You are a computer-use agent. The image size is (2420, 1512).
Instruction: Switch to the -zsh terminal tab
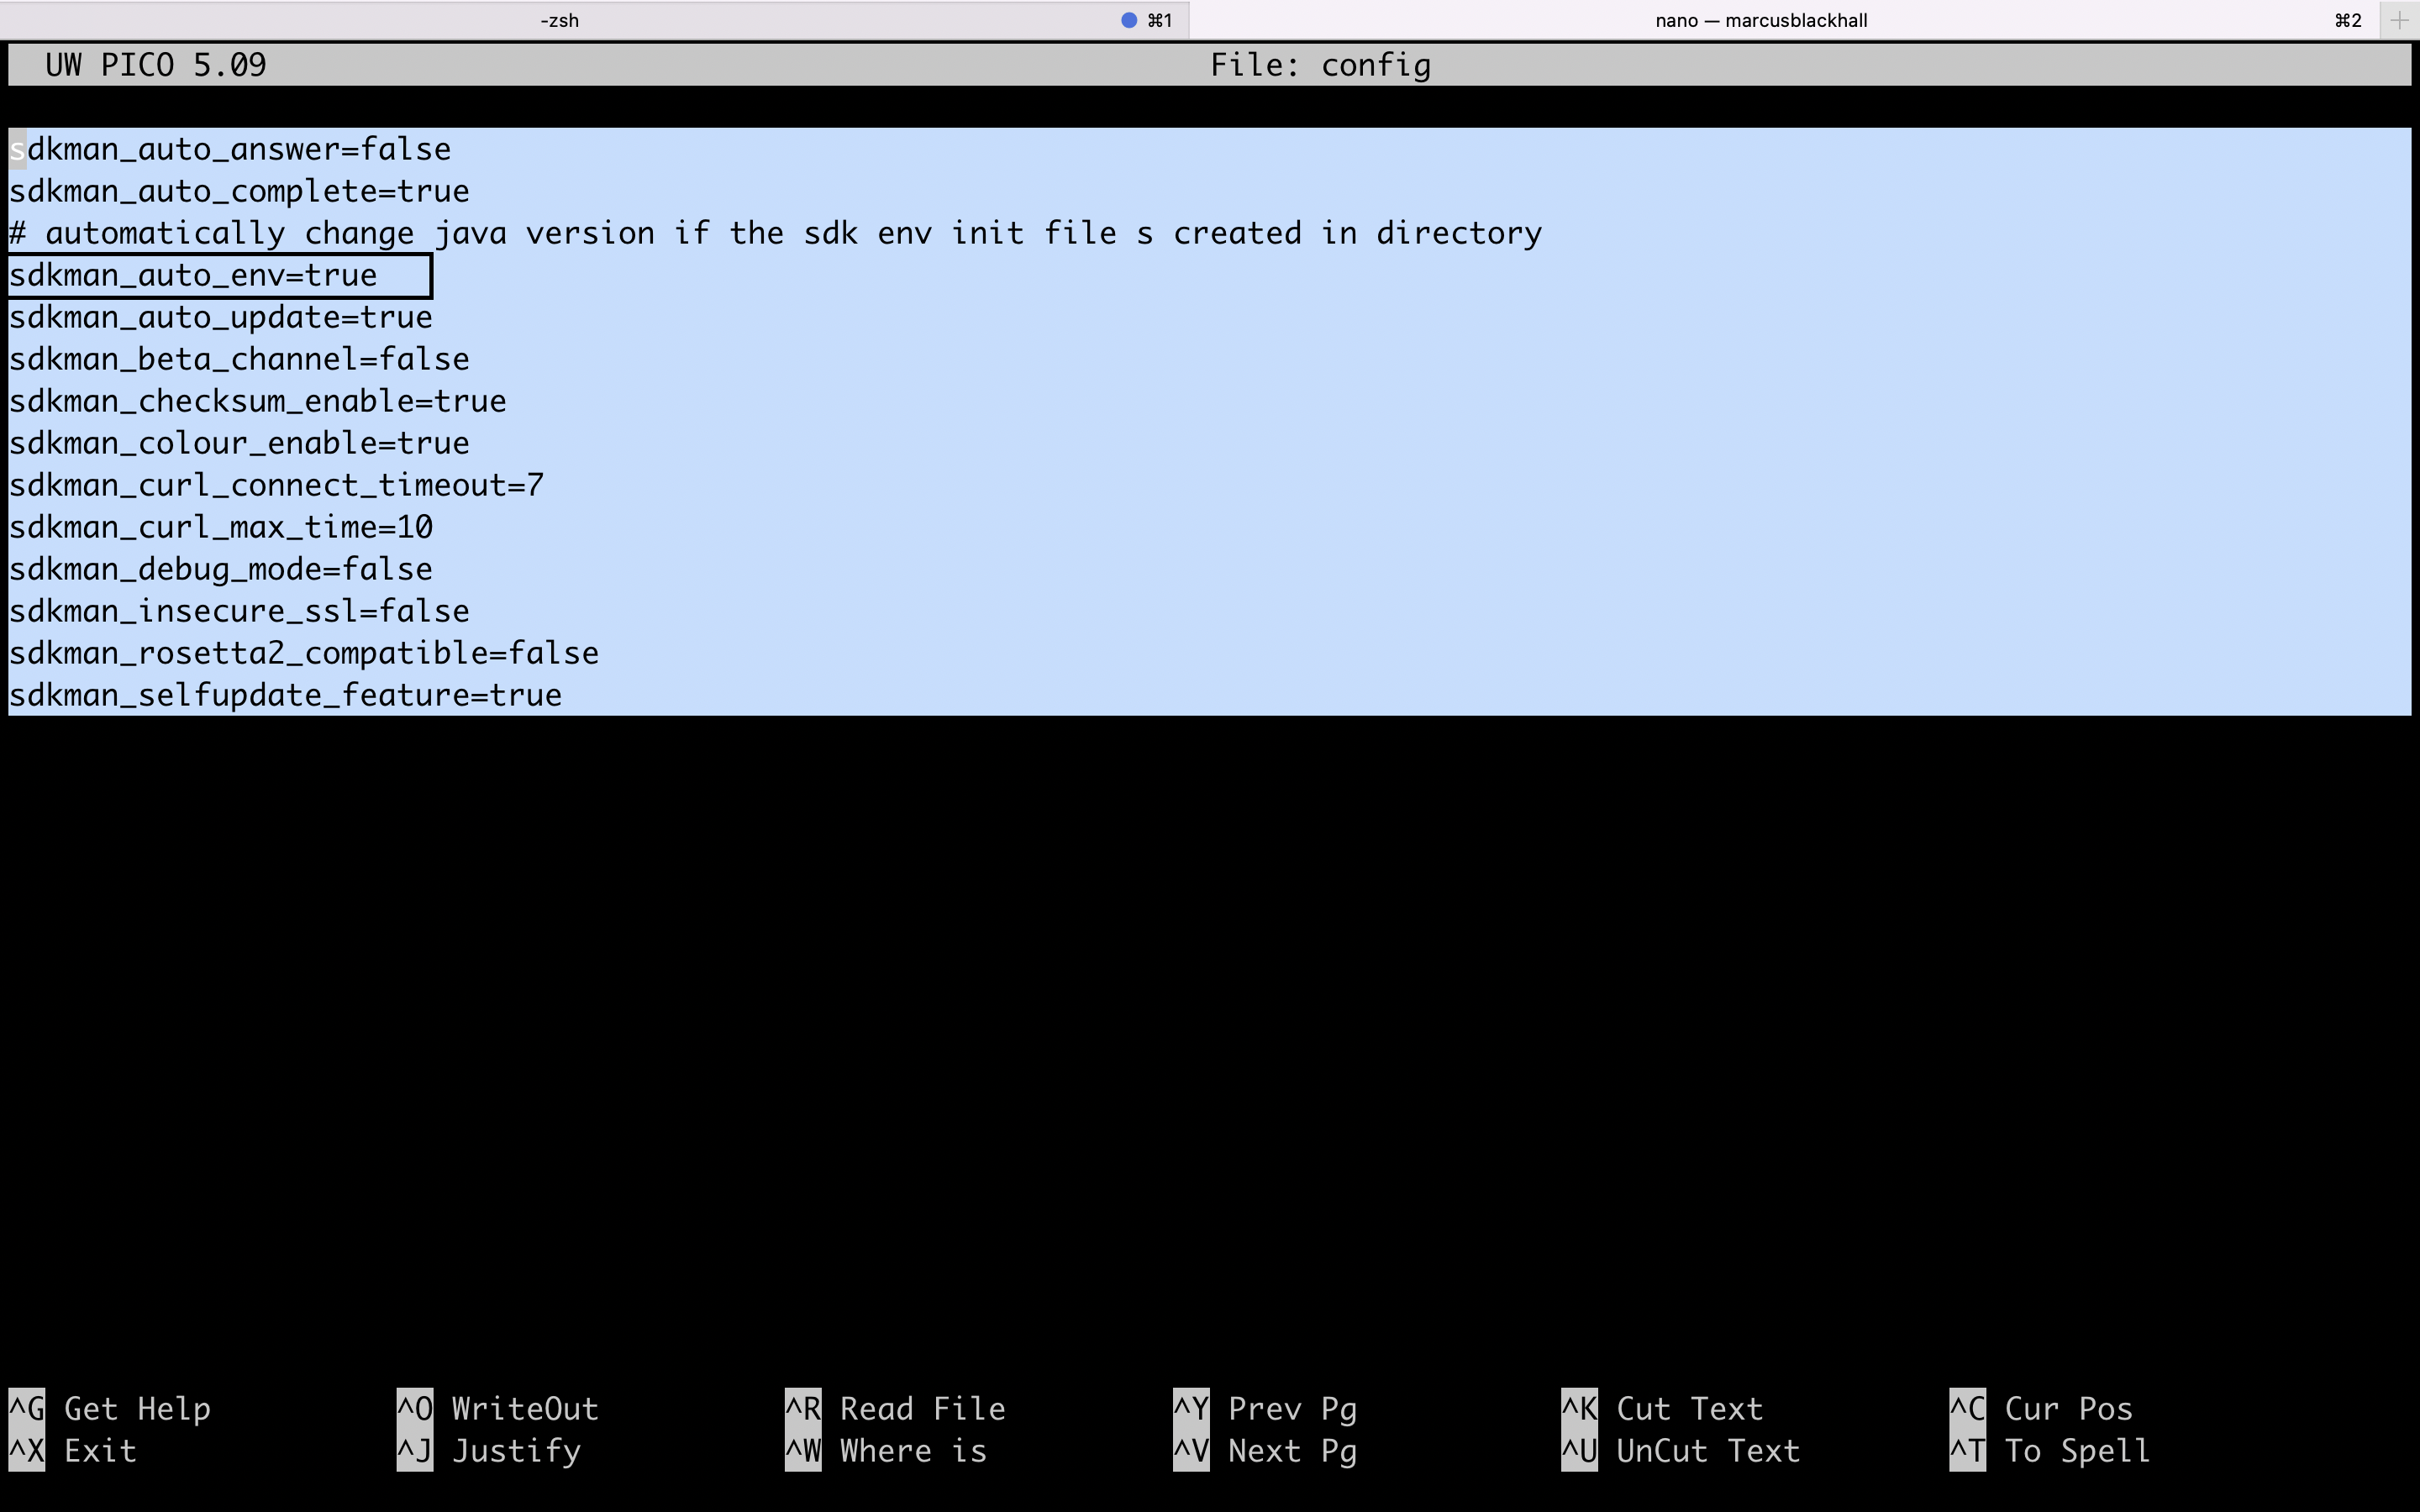(594, 20)
